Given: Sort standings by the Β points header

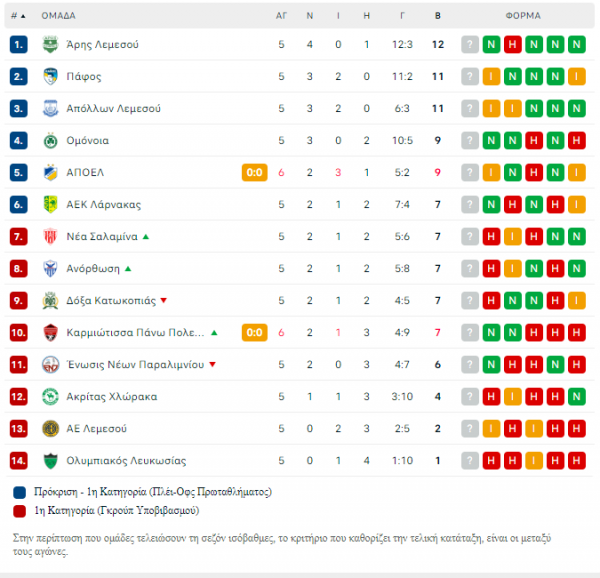Looking at the screenshot, I should [438, 16].
